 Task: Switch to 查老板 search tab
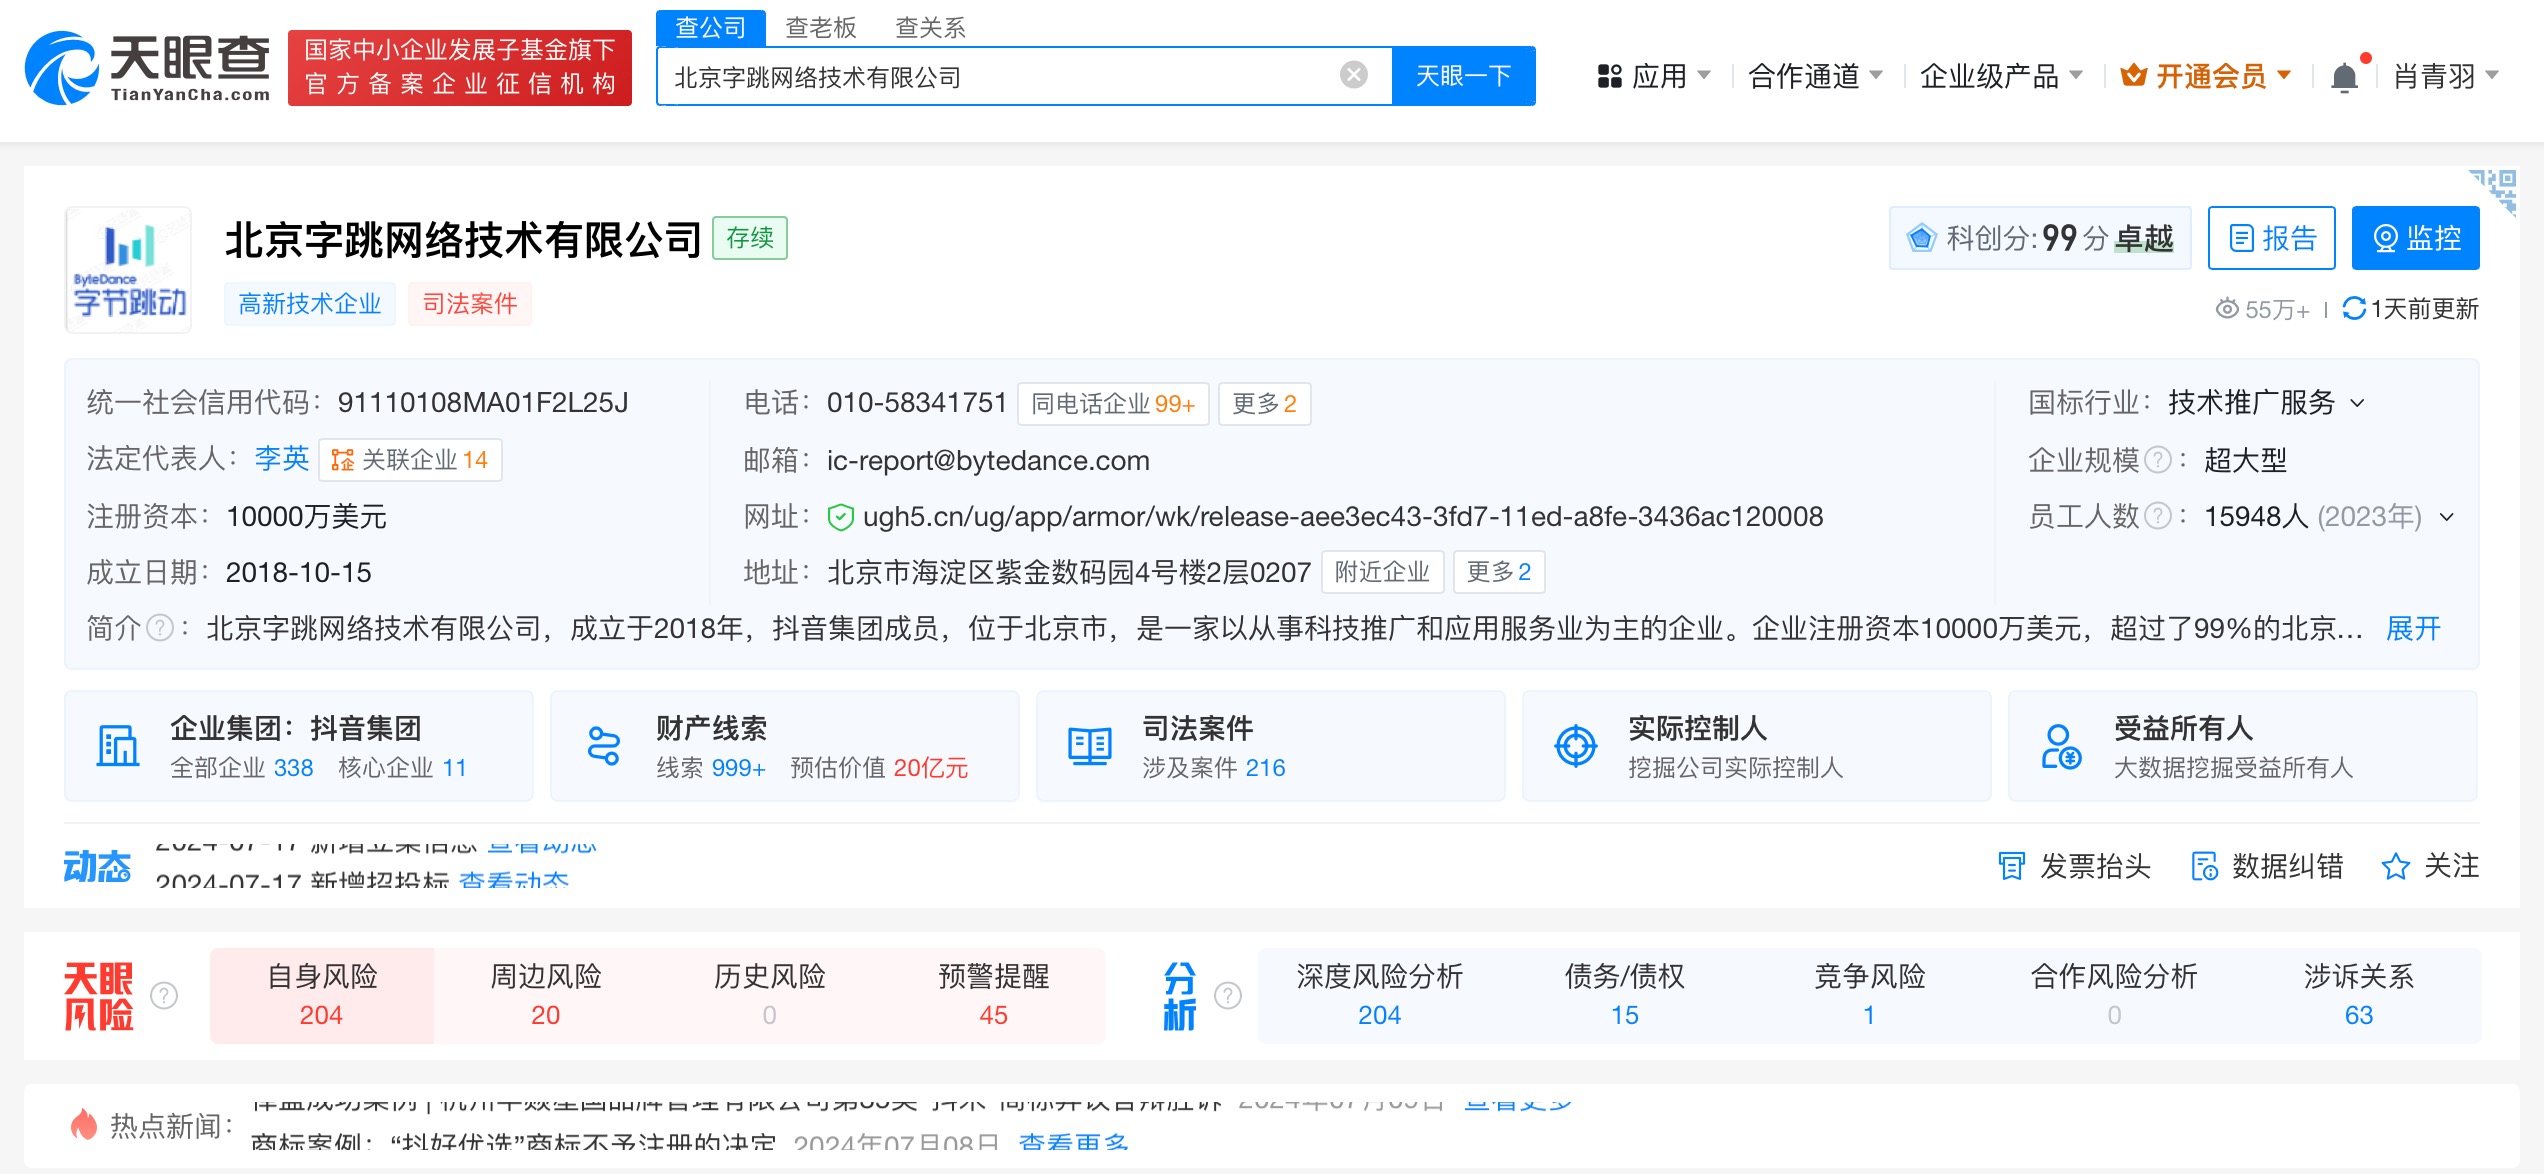click(820, 27)
